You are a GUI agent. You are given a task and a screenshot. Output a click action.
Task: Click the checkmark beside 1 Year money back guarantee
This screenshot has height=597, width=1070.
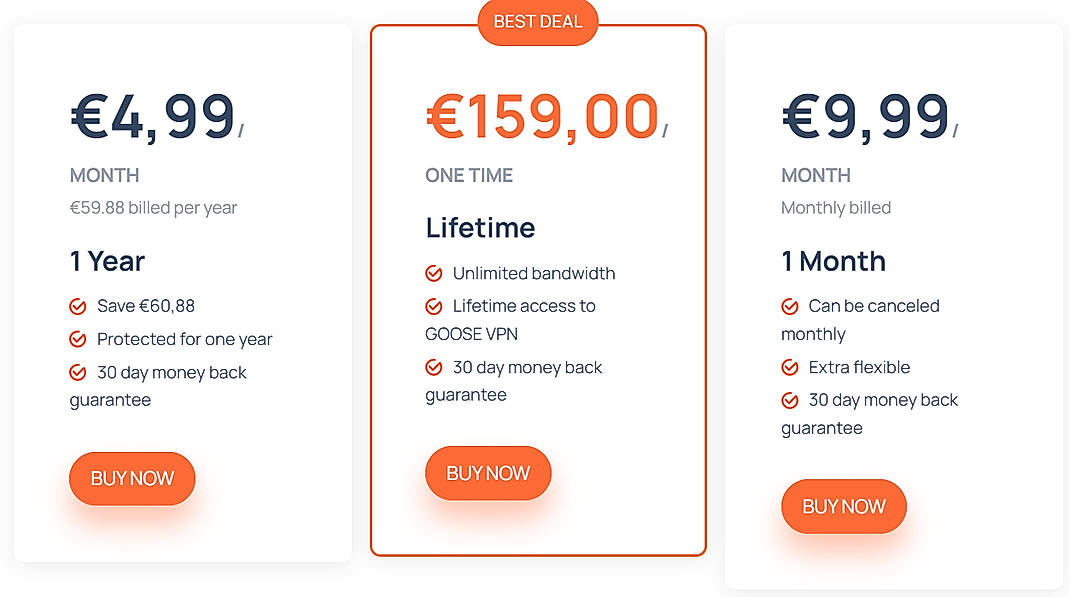pos(78,372)
